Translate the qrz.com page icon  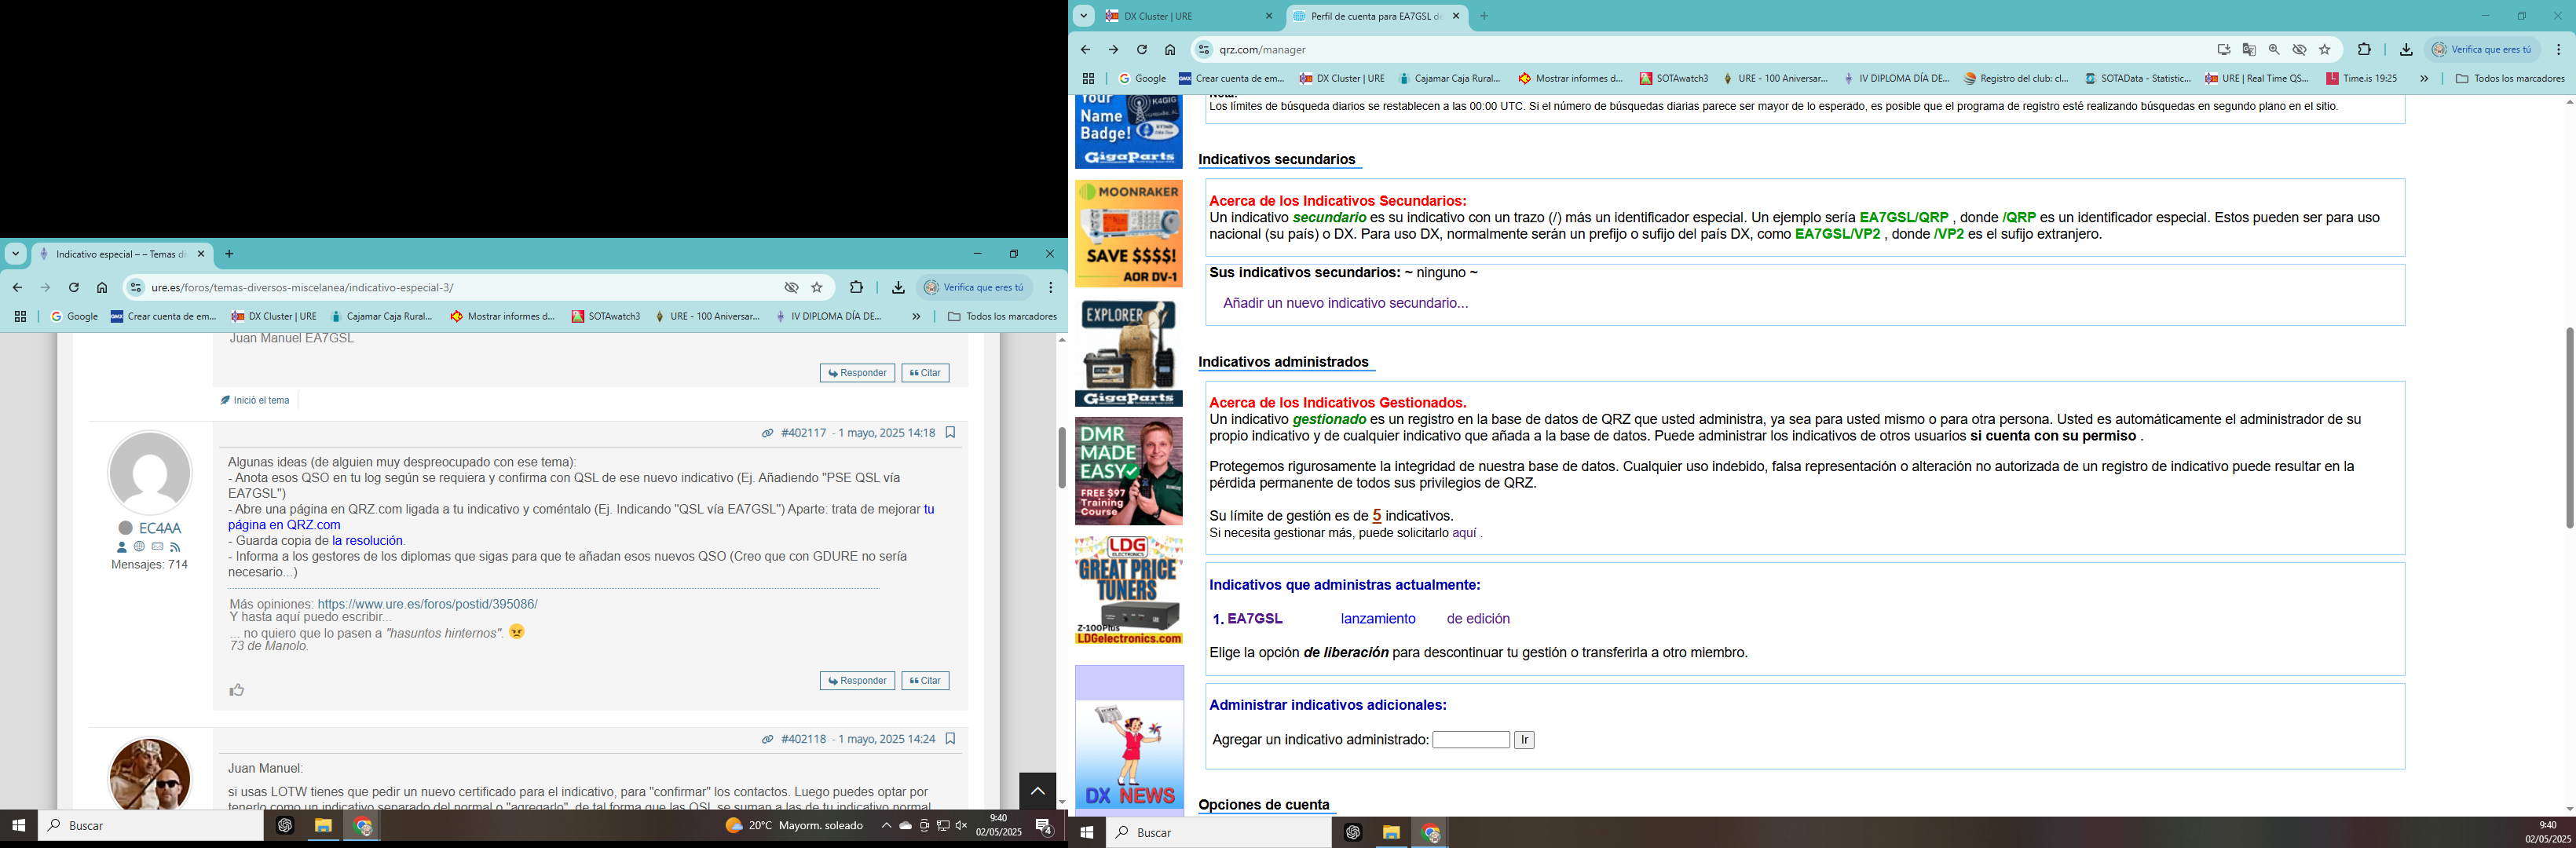[x=2249, y=49]
